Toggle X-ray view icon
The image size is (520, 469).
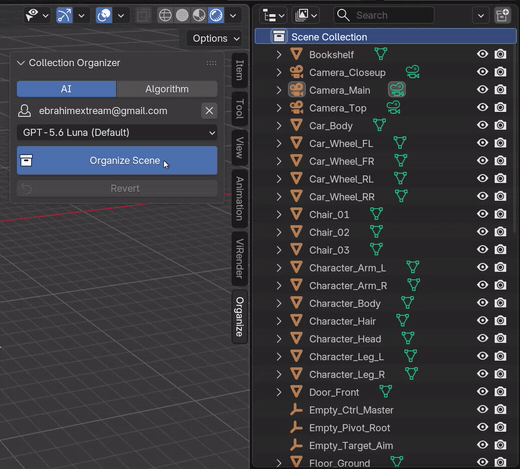[x=143, y=15]
